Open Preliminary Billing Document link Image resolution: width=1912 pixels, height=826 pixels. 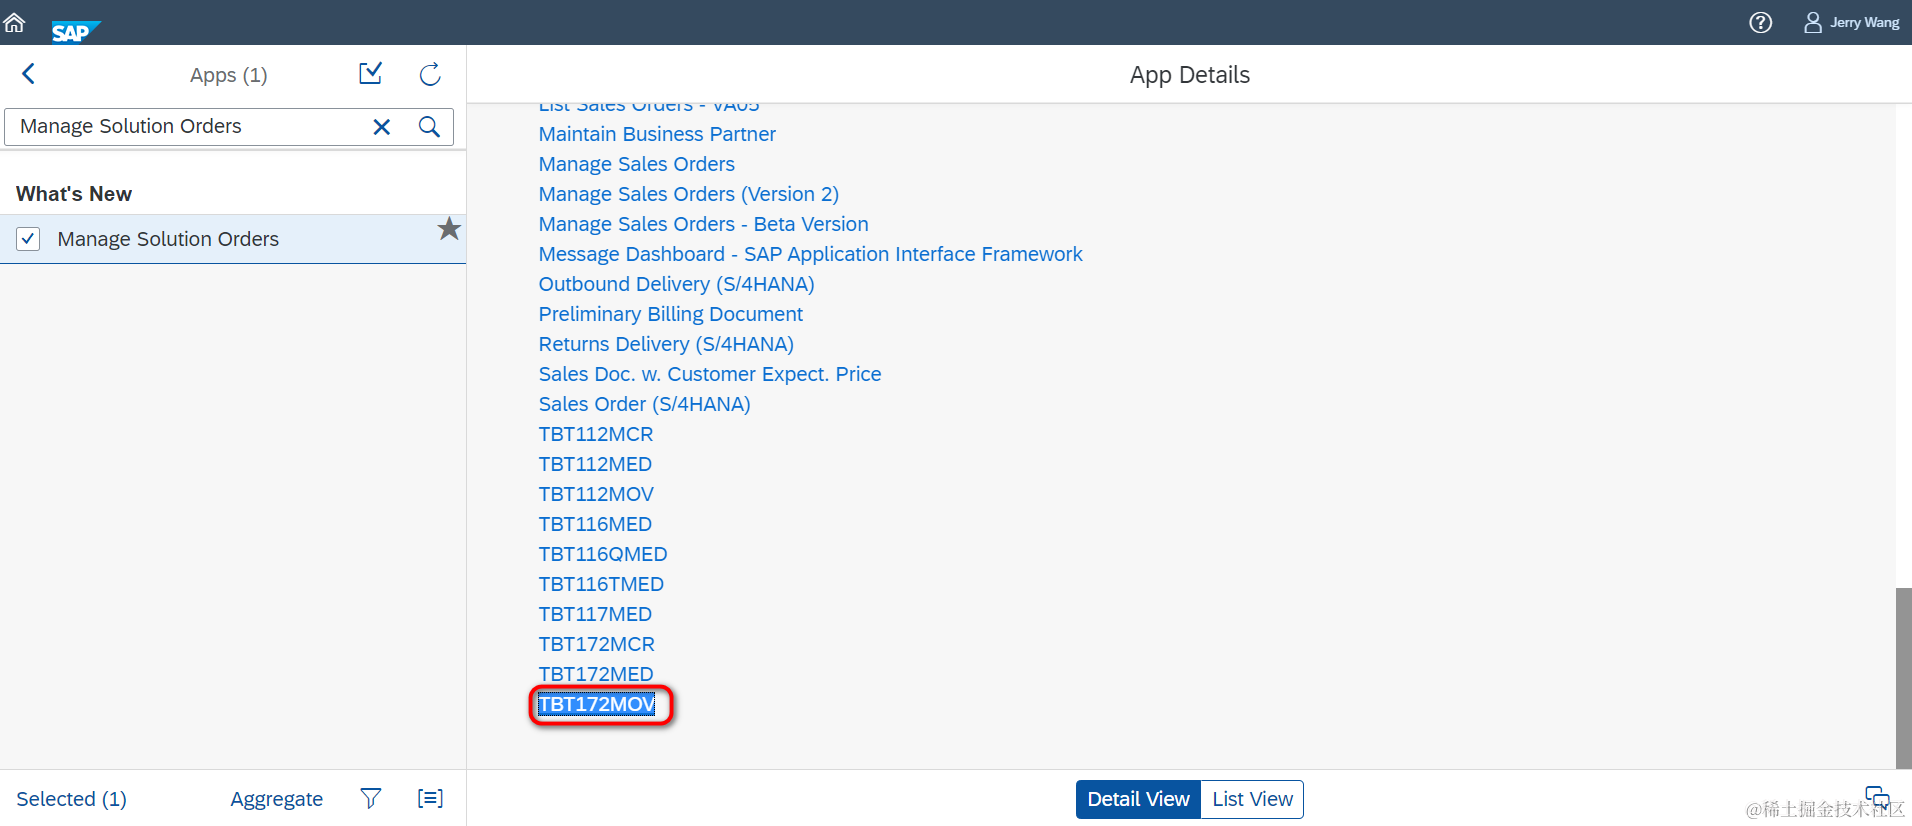click(x=670, y=314)
